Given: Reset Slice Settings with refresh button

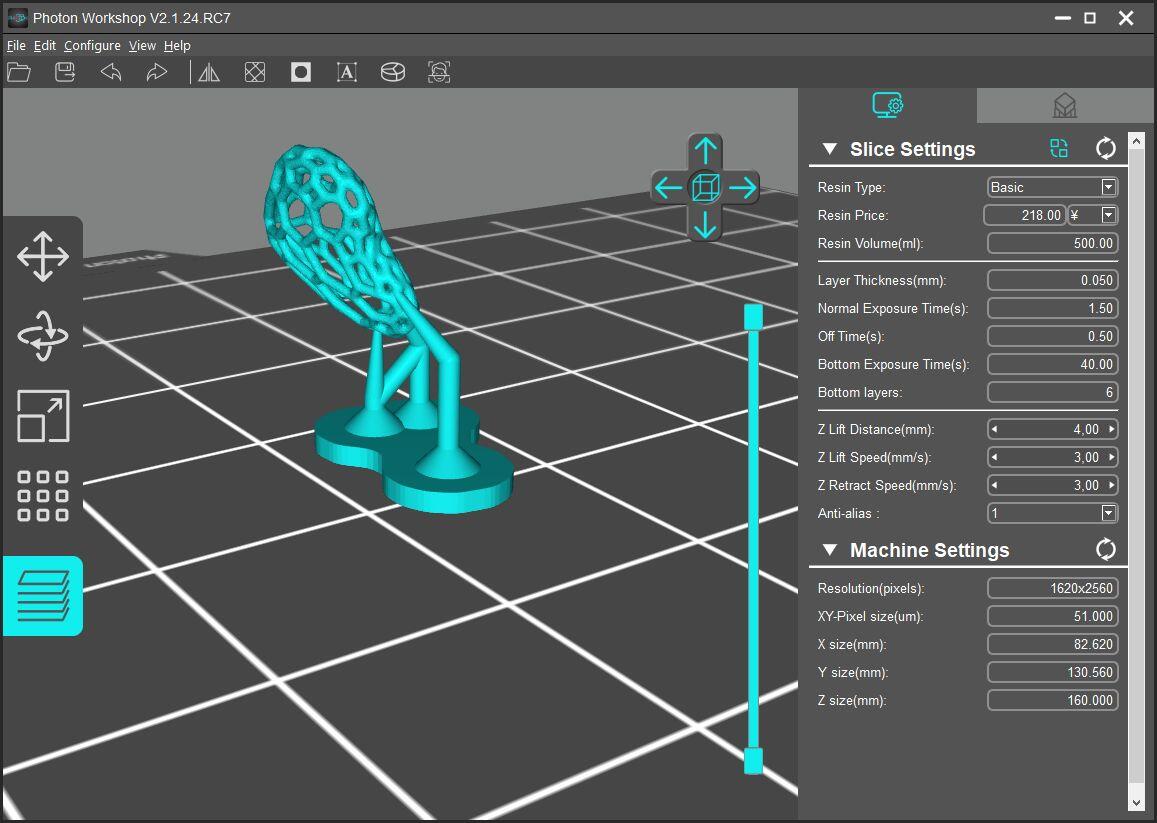Looking at the screenshot, I should coord(1105,149).
